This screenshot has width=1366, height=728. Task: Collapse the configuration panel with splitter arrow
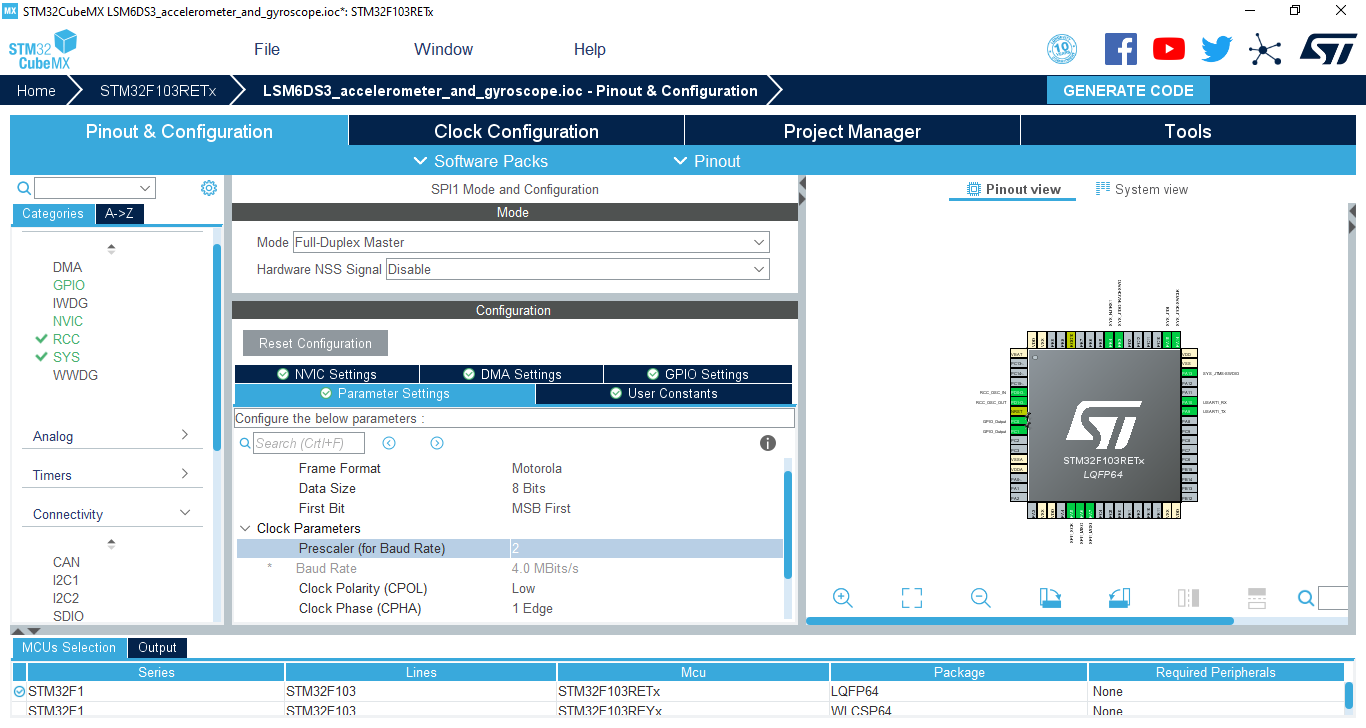(x=802, y=183)
